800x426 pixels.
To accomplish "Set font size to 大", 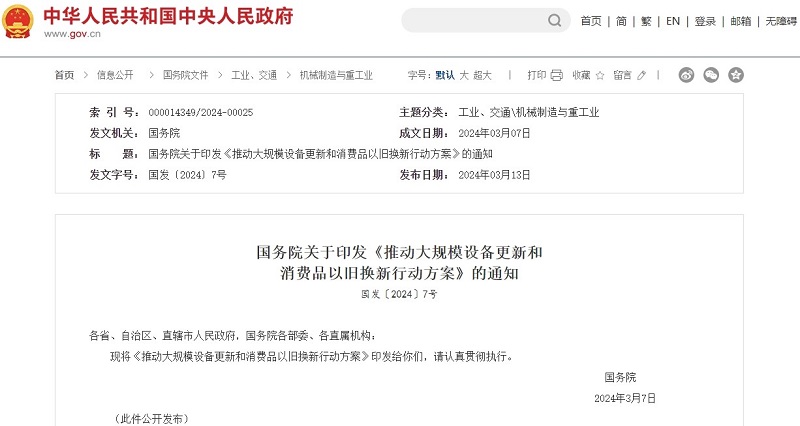I will click(464, 75).
